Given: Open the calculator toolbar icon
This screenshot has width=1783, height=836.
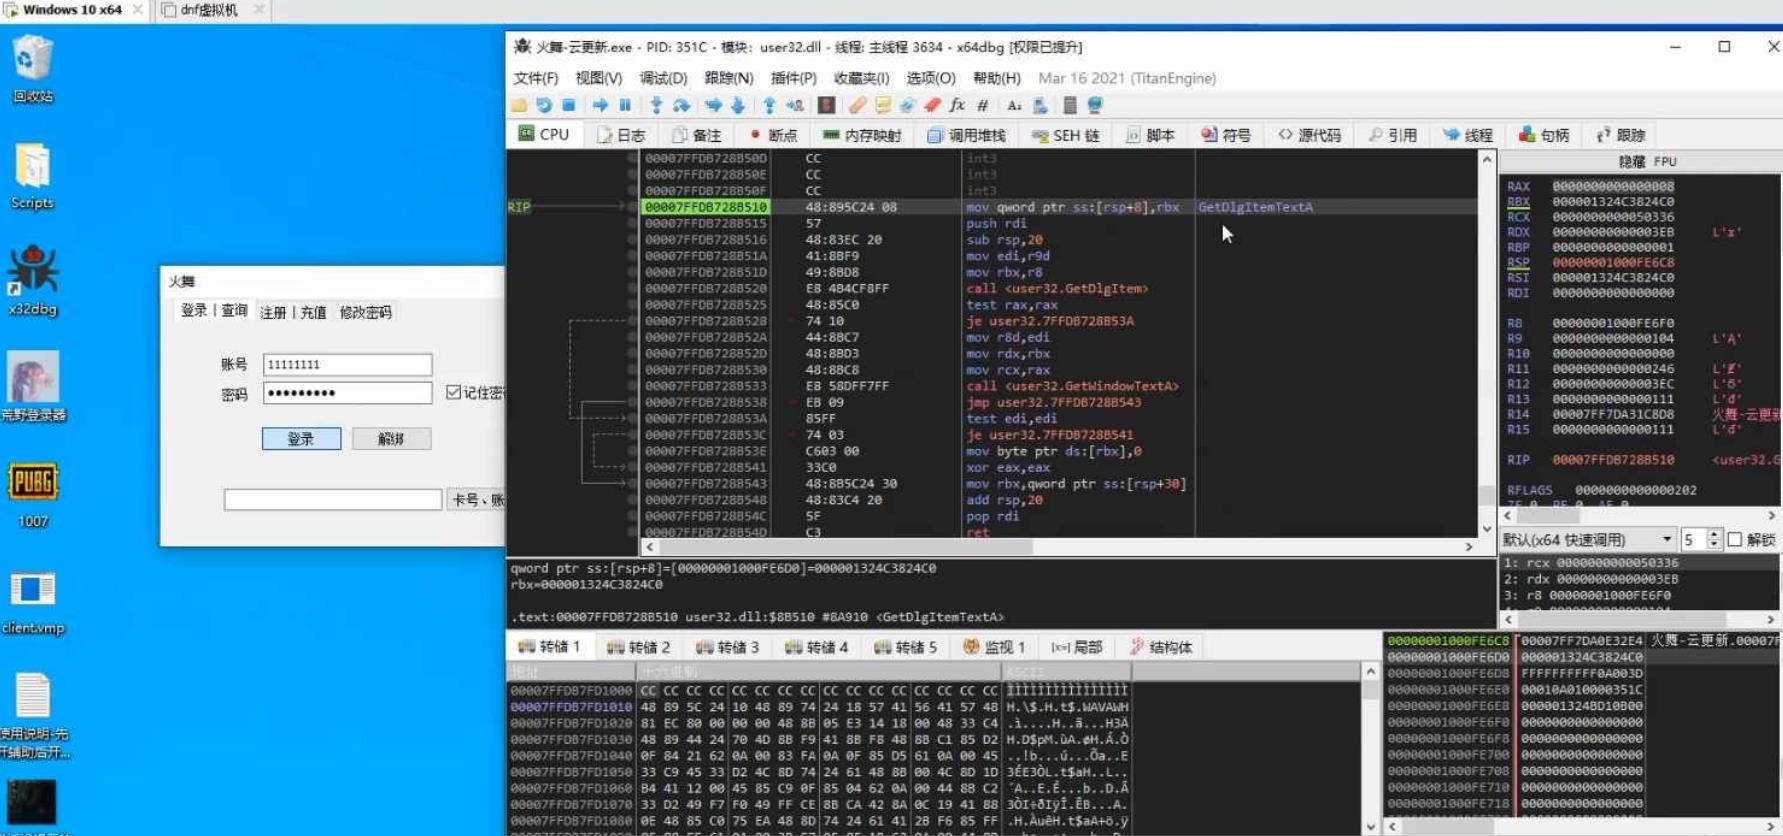Looking at the screenshot, I should point(1070,105).
